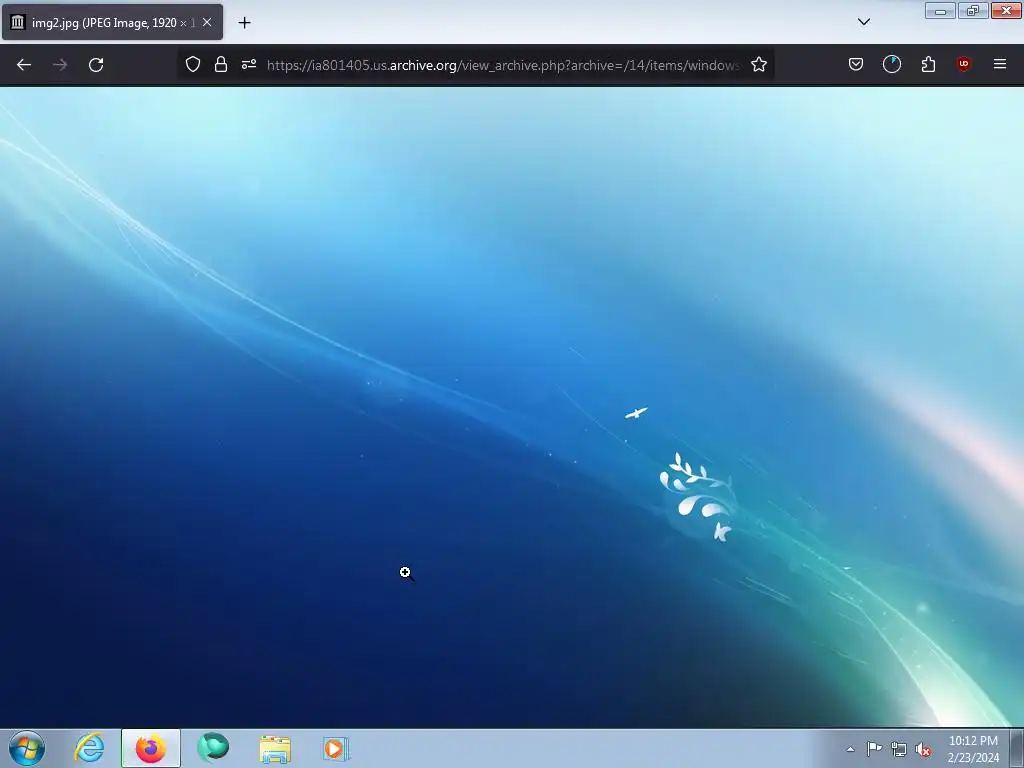The image size is (1024, 768).
Task: Click the muted volume speaker icon
Action: [923, 750]
